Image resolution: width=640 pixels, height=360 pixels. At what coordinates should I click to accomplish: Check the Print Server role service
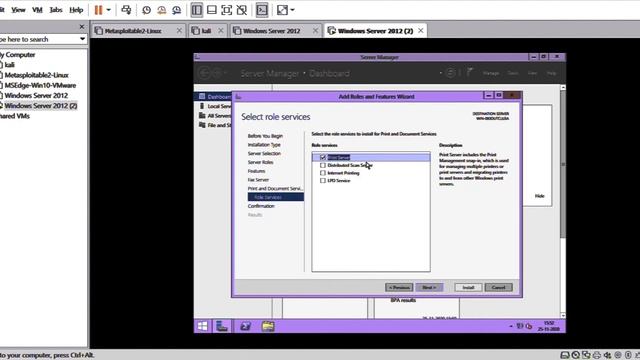click(x=323, y=157)
